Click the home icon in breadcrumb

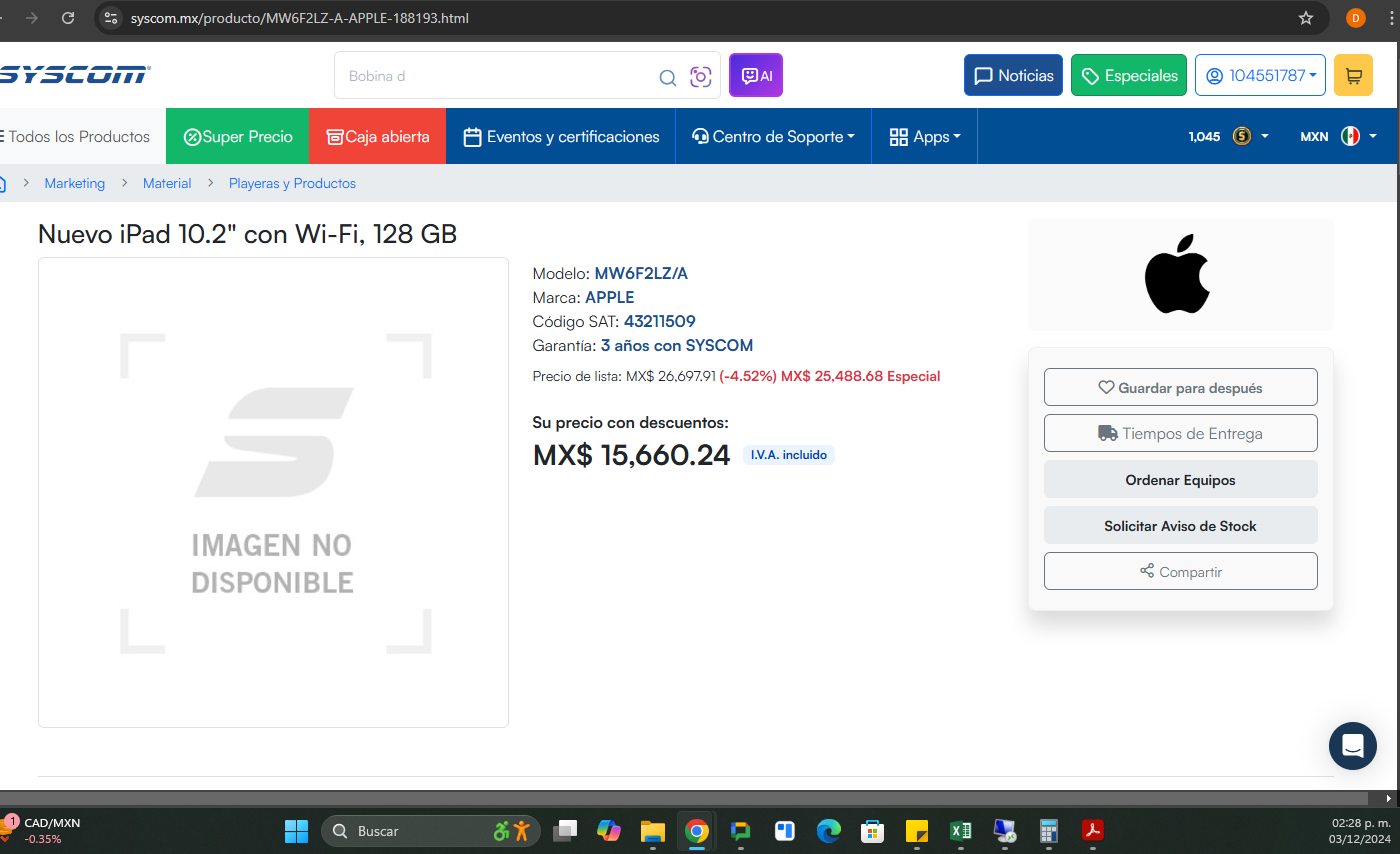[3, 183]
